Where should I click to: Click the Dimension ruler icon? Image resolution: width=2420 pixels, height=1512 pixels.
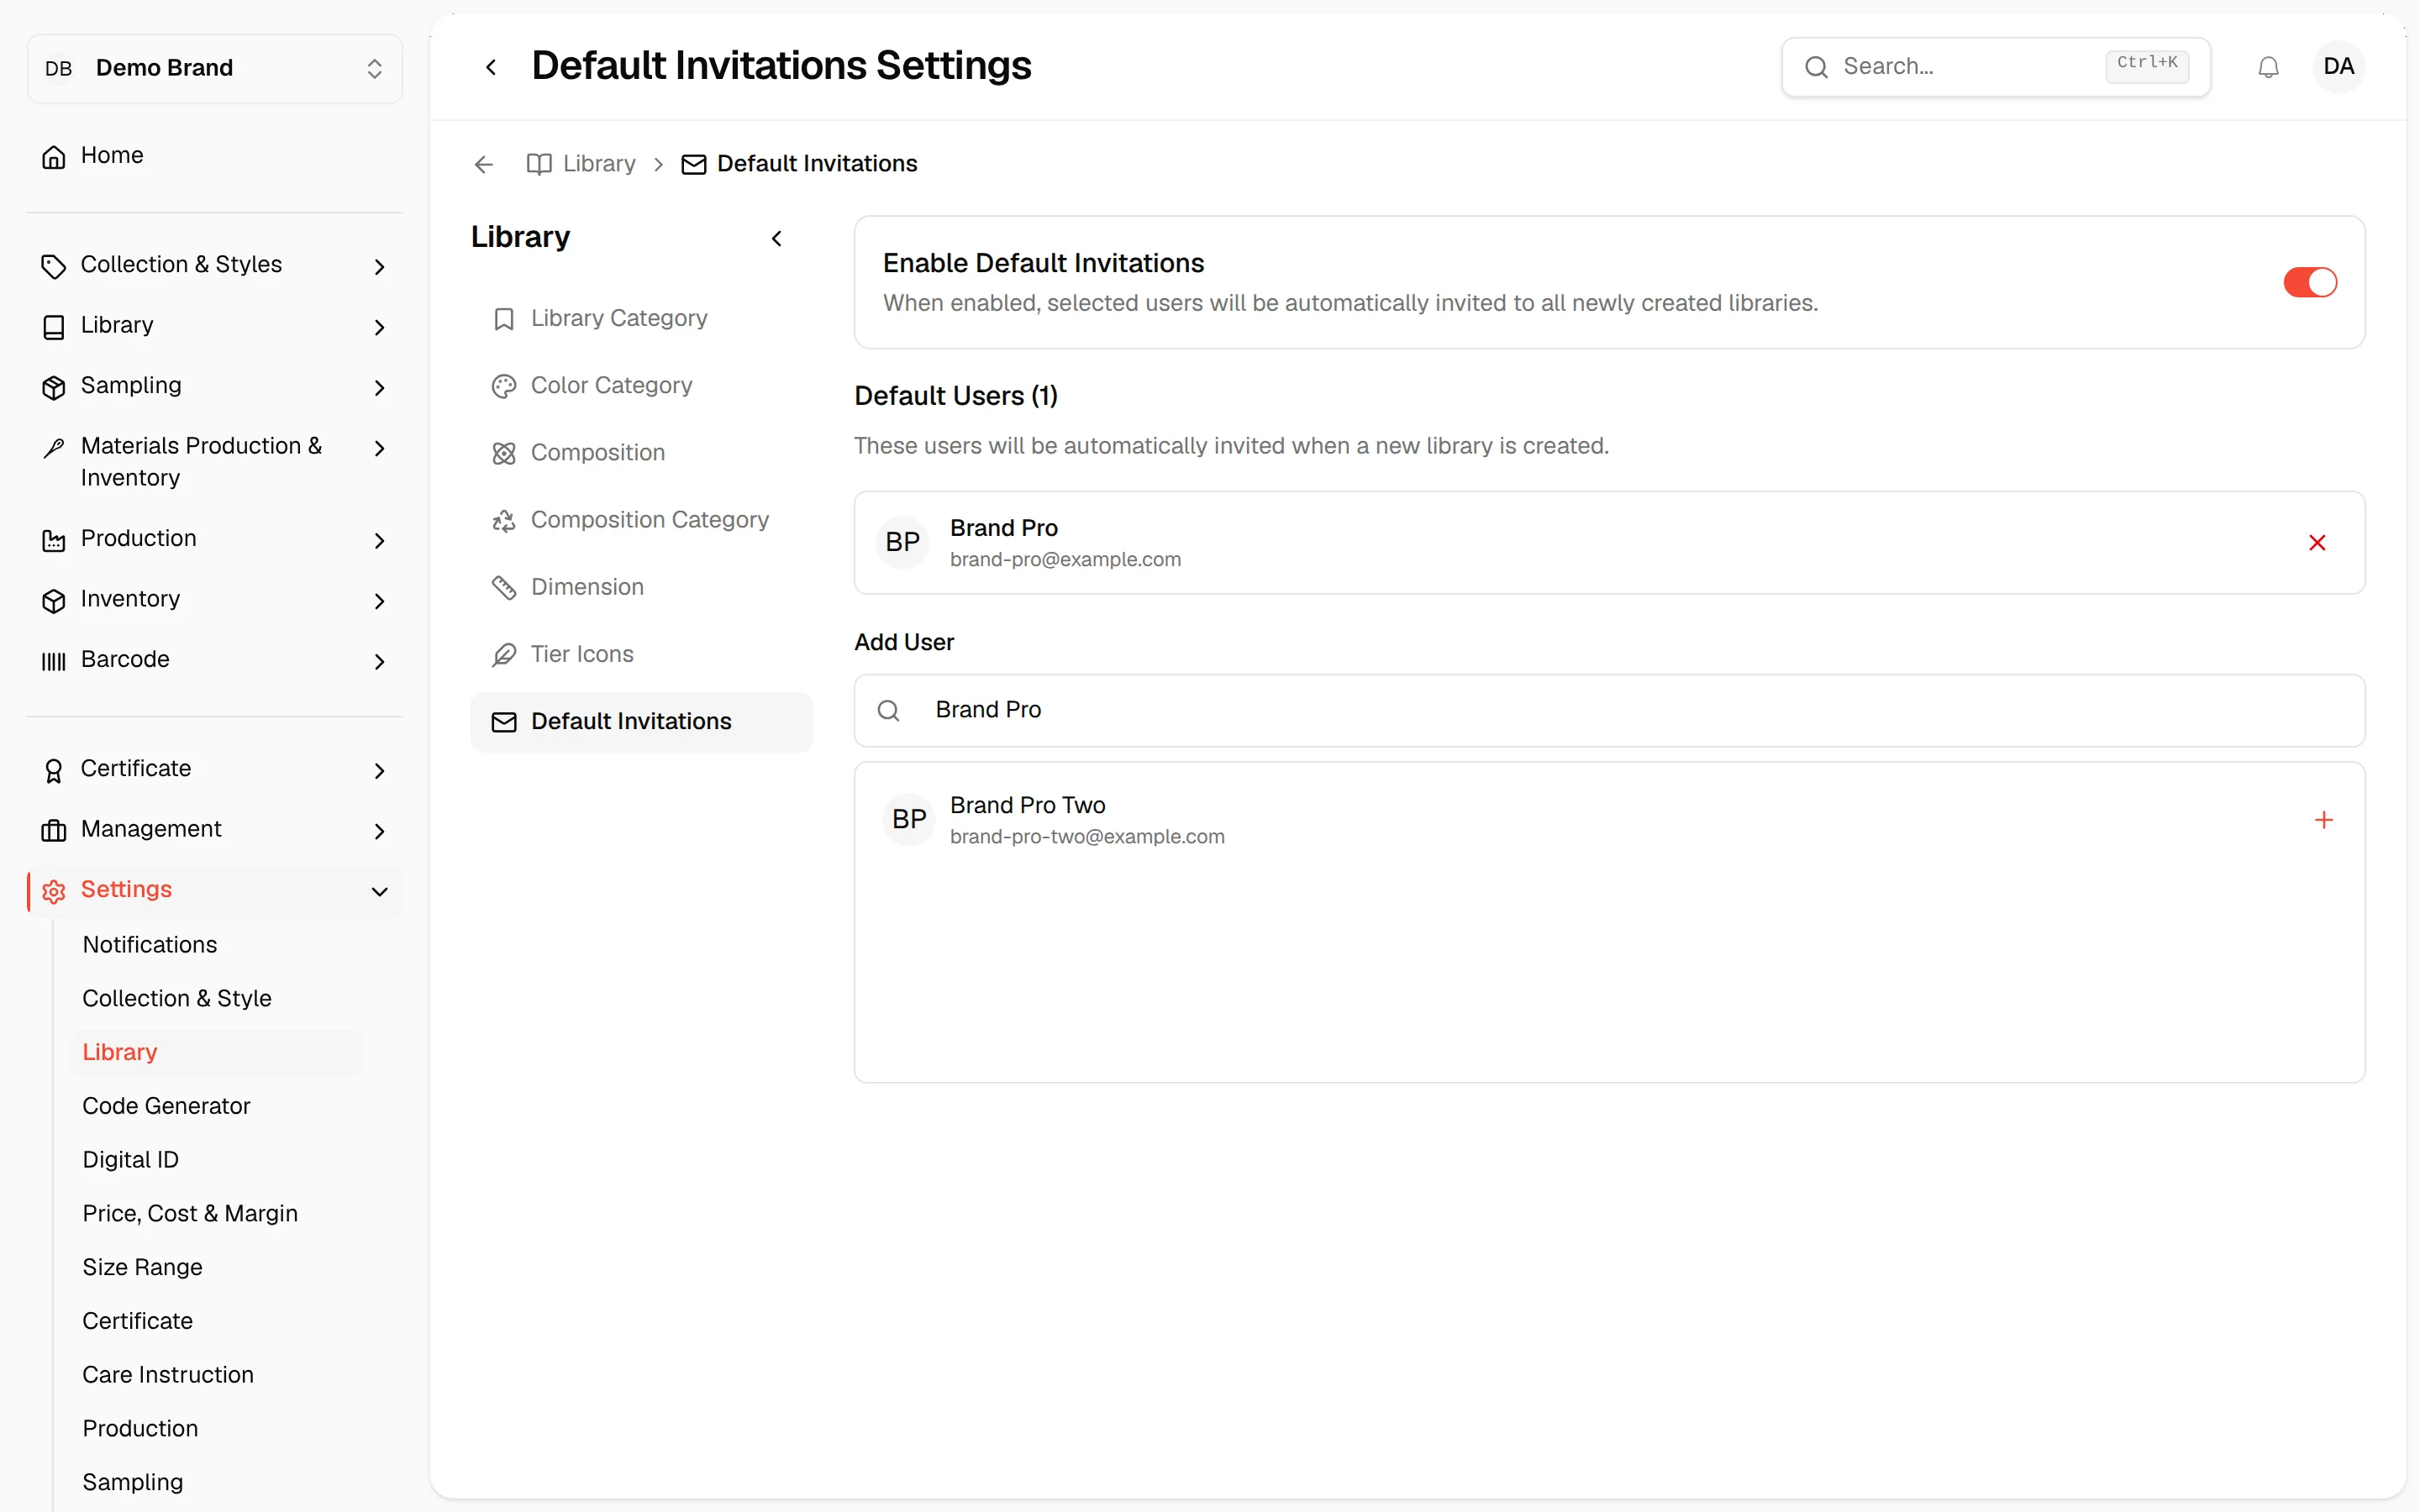[x=504, y=587]
